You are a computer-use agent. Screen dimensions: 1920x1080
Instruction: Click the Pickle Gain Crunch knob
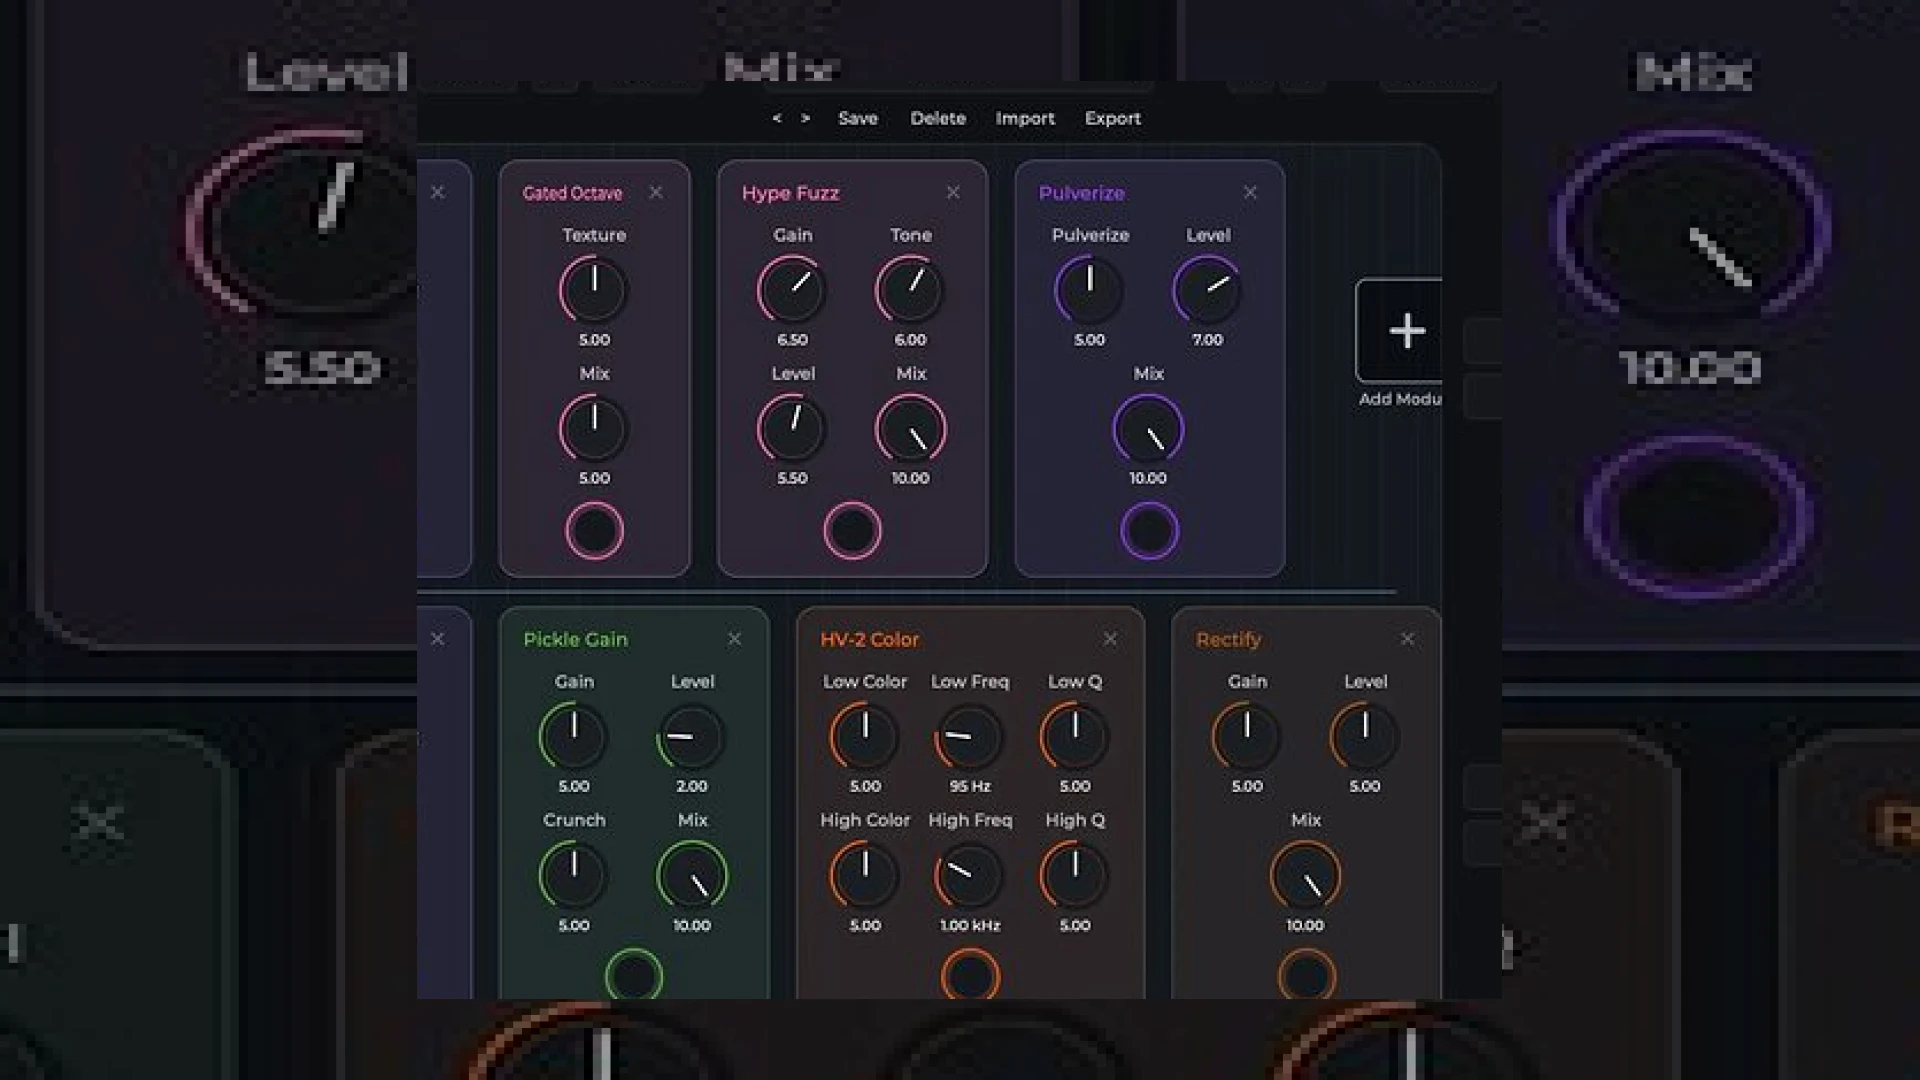(574, 875)
